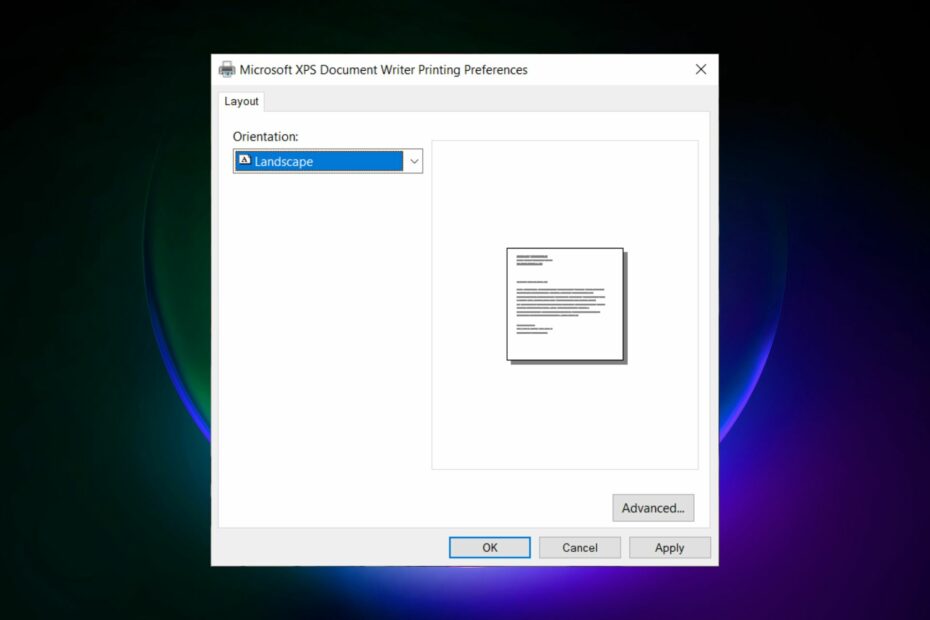Apply the printing preferences
This screenshot has width=930, height=620.
670,548
